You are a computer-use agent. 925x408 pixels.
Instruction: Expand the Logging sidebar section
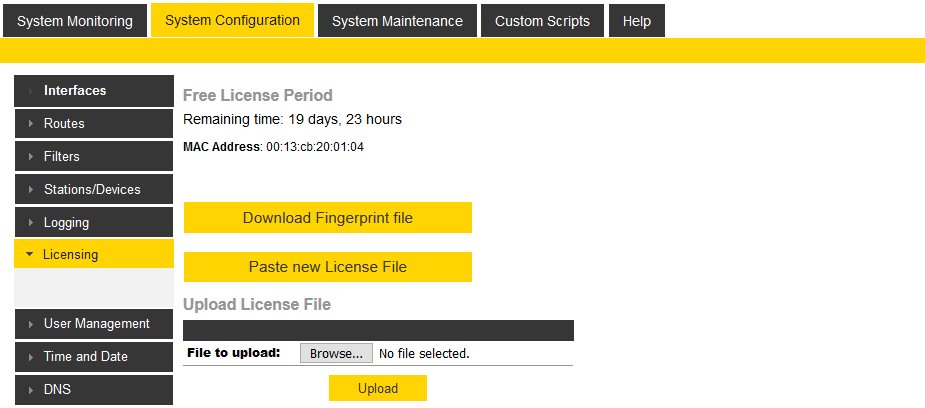click(x=93, y=223)
